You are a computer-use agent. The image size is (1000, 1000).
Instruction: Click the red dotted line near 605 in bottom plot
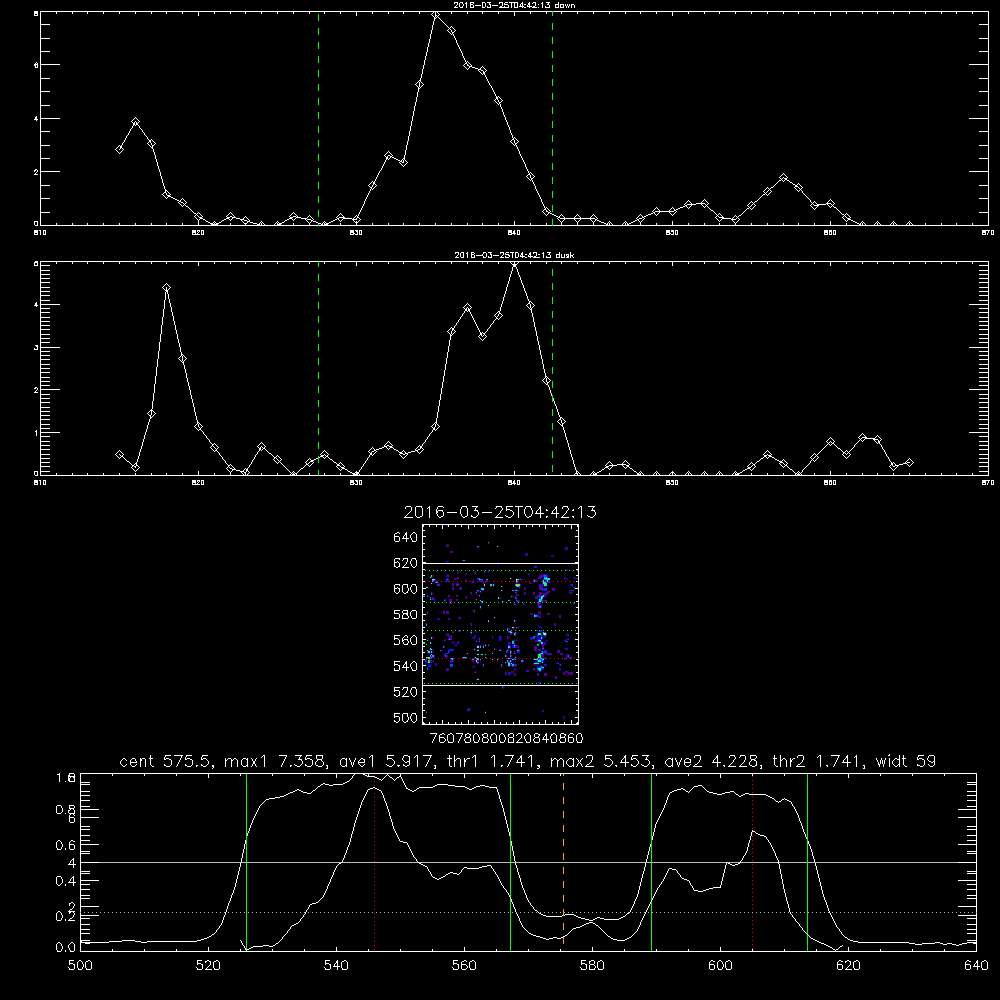(753, 861)
